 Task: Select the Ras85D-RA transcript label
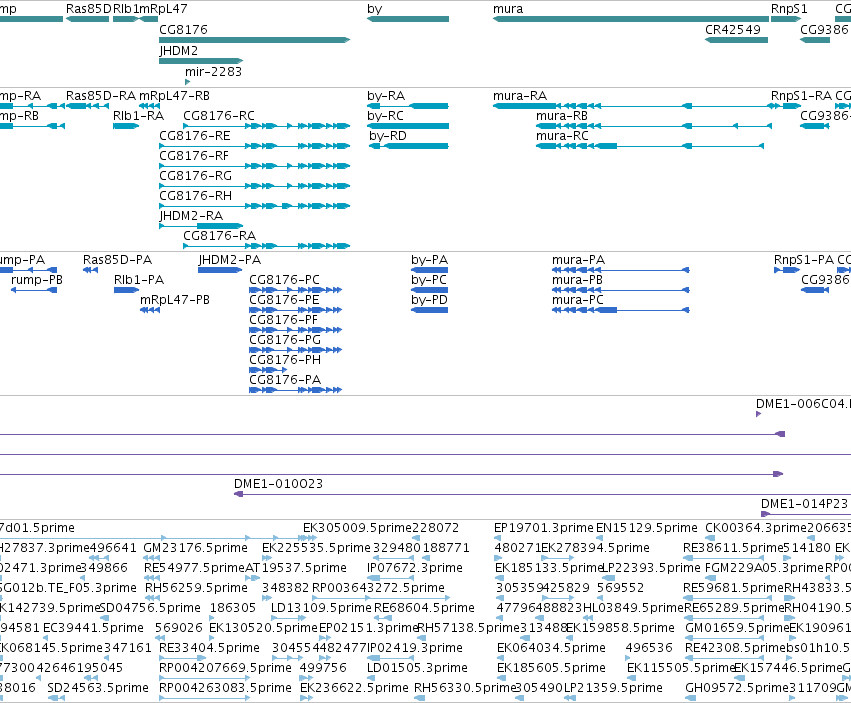pyautogui.click(x=101, y=96)
